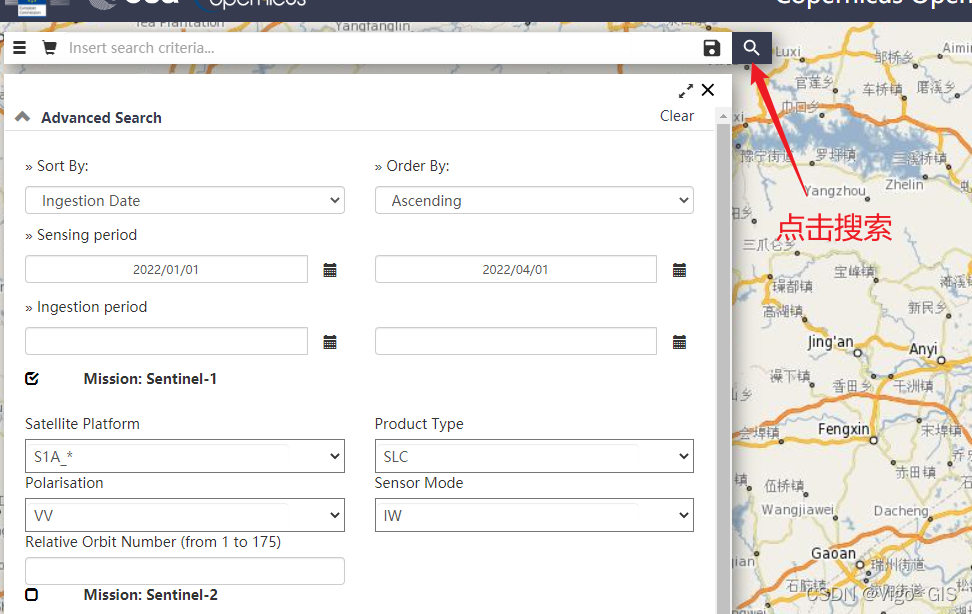Click the ingestion period start field

tap(166, 341)
